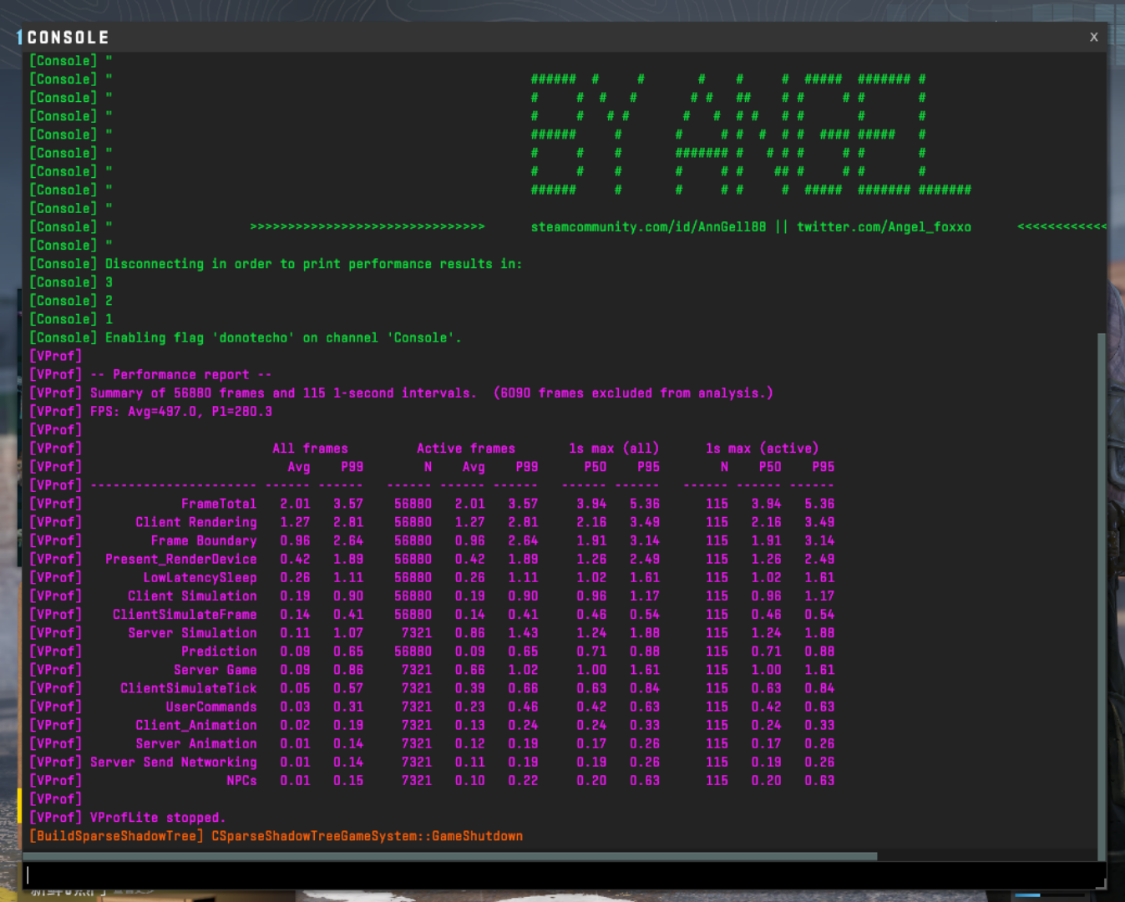
Task: Click the CONSOLE title label
Action: point(67,37)
